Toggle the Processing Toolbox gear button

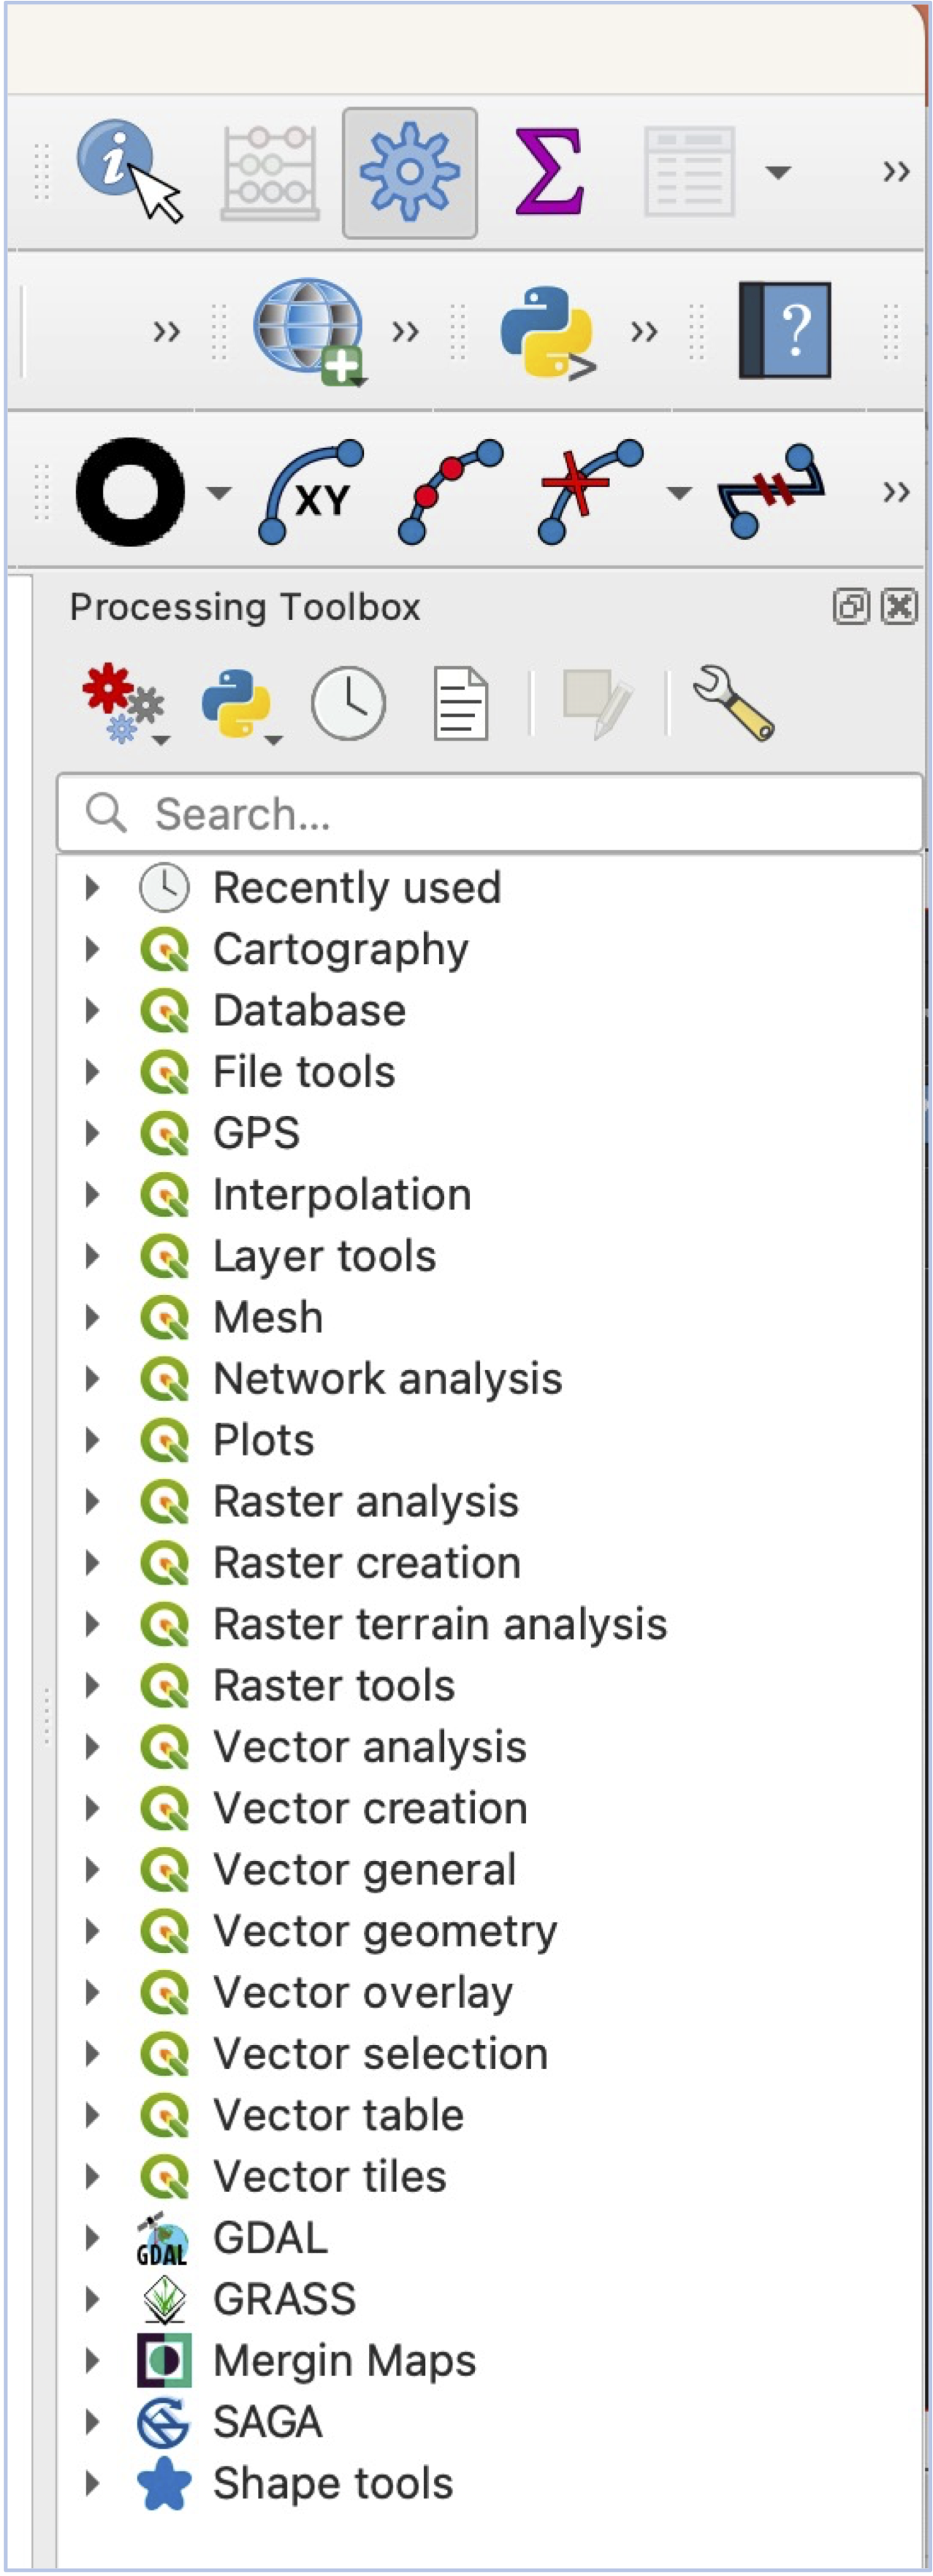pyautogui.click(x=409, y=172)
